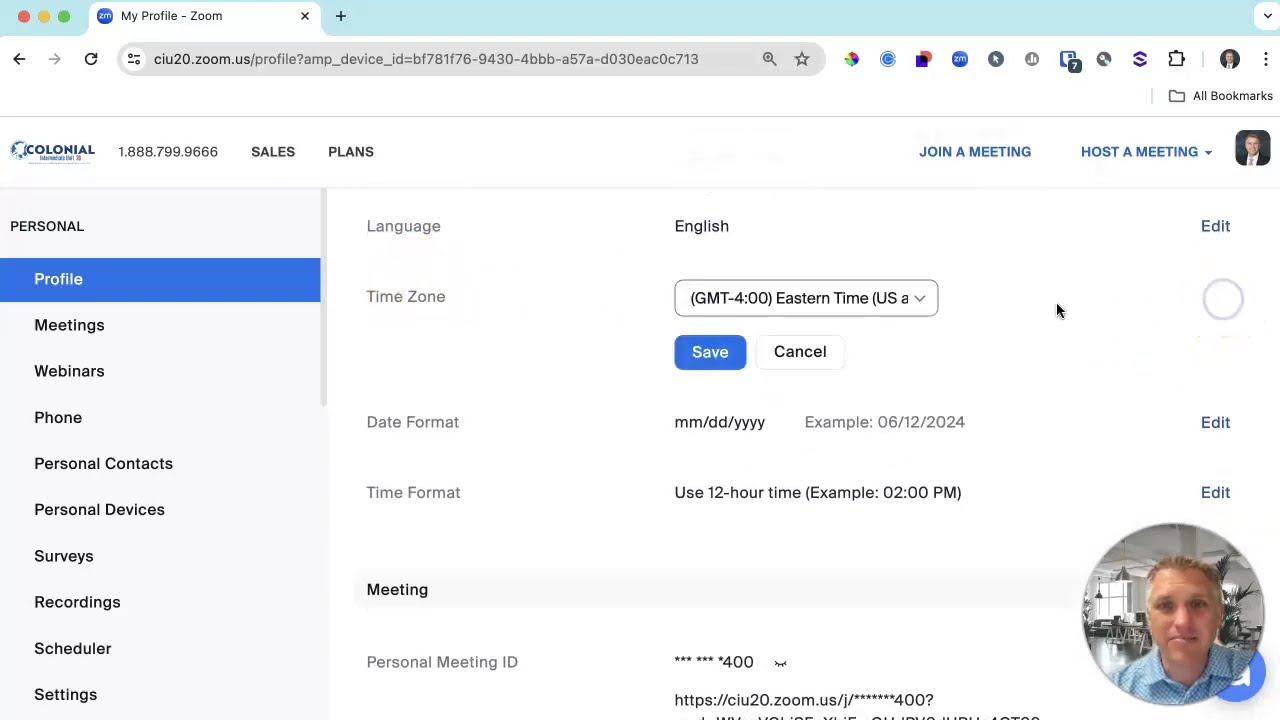Open the user profile avatar menu
This screenshot has width=1280, height=720.
(1252, 149)
